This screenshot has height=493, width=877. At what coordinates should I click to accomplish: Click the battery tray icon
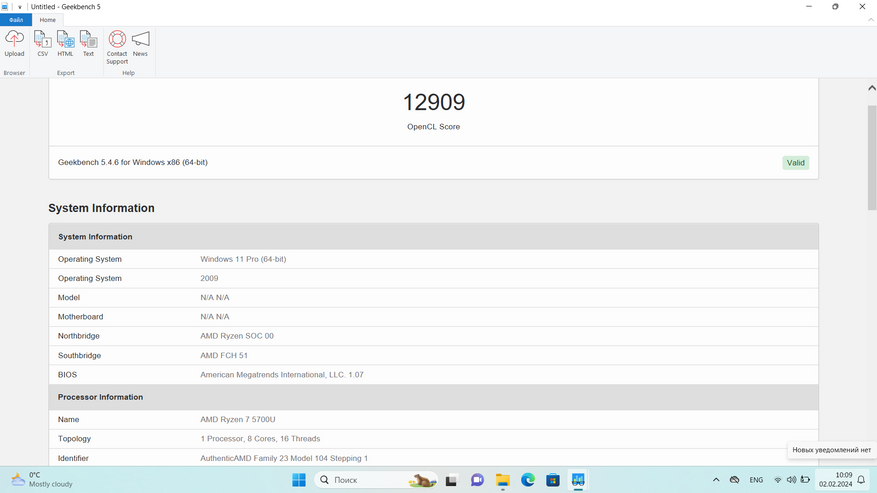click(805, 480)
